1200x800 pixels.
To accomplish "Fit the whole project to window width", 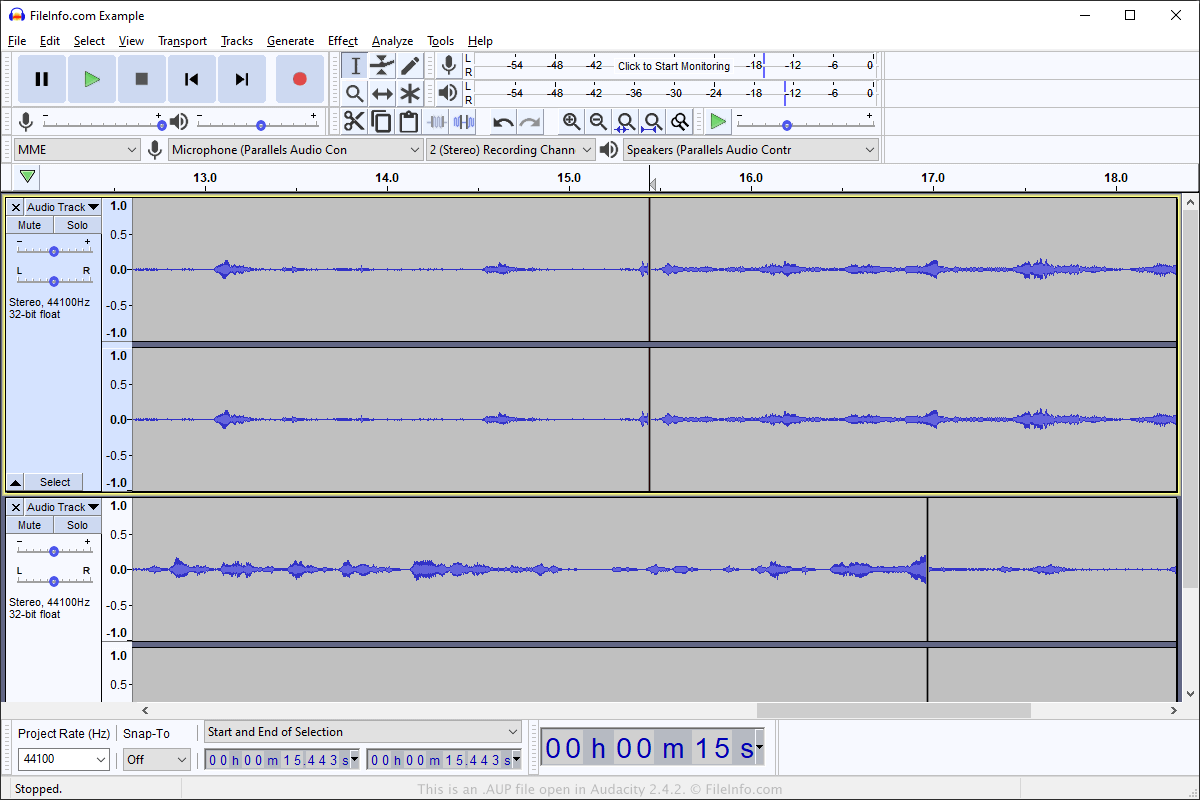I will coord(652,122).
